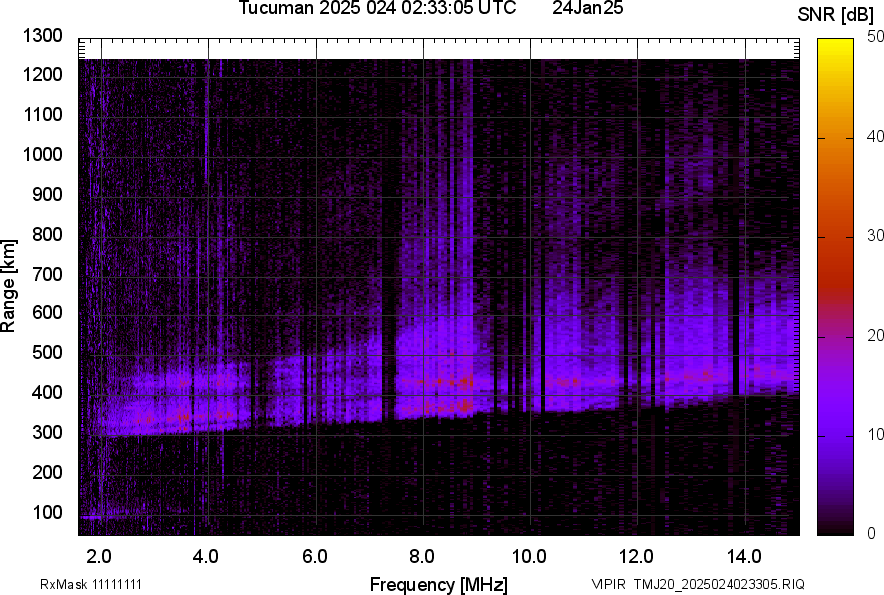The height and width of the screenshot is (595, 884).
Task: Select the 0 tick label on the colorbar
Action: click(x=872, y=533)
